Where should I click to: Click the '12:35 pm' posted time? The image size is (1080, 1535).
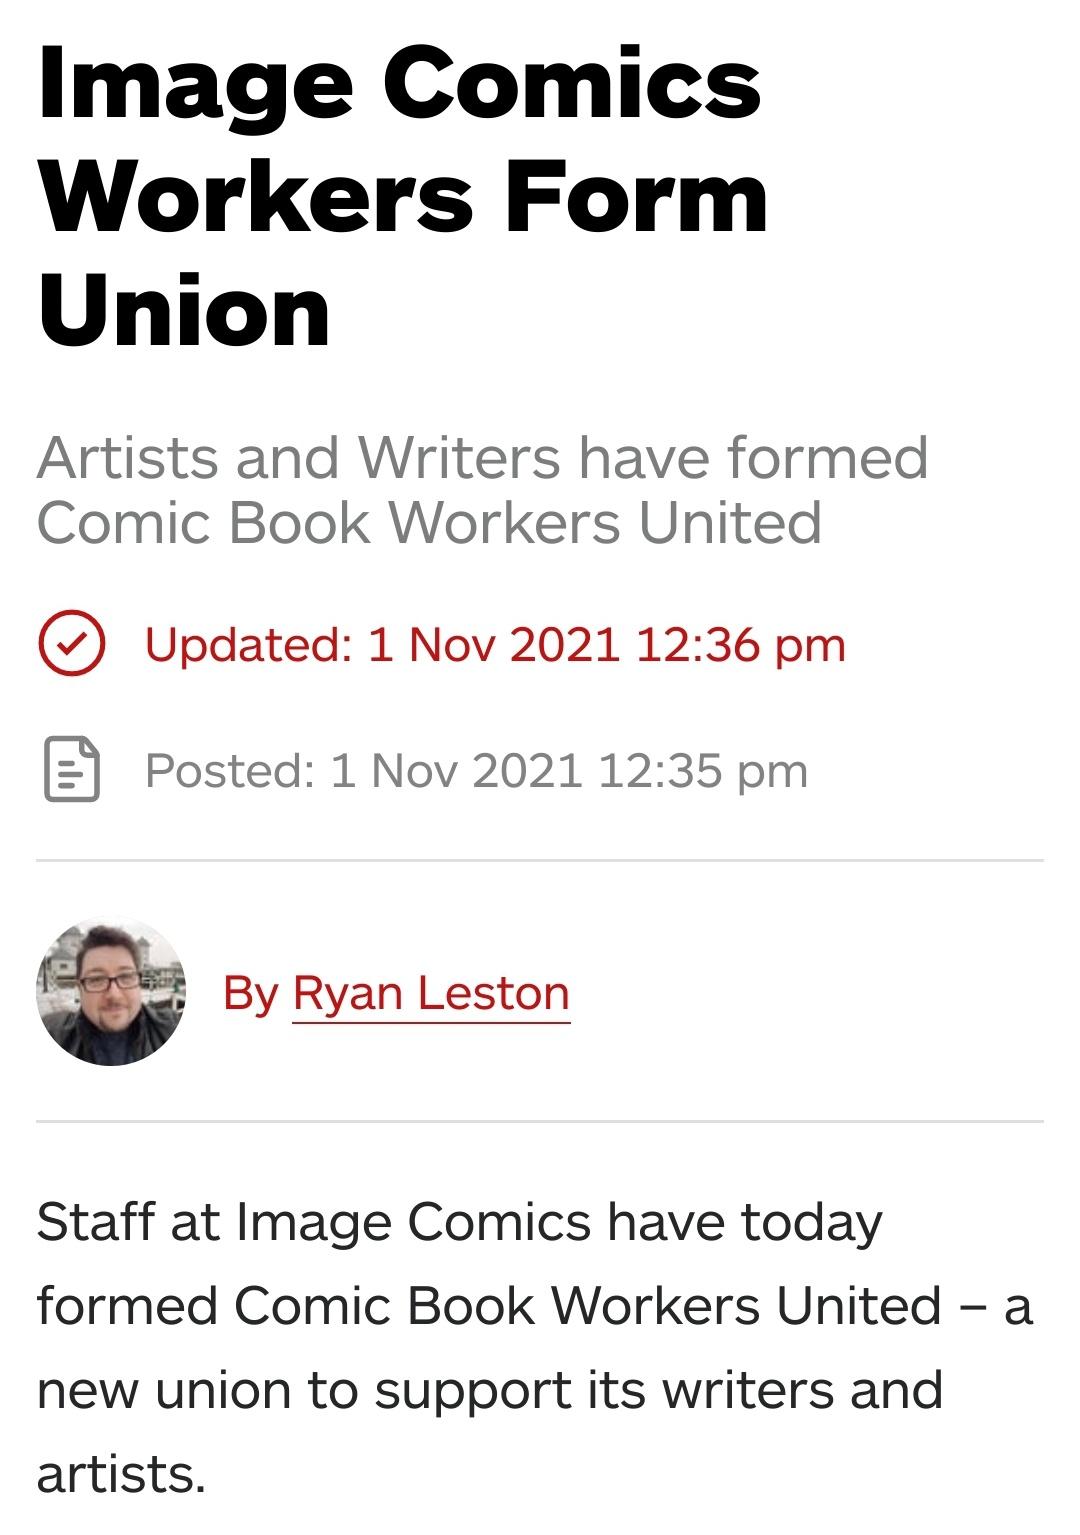point(702,770)
